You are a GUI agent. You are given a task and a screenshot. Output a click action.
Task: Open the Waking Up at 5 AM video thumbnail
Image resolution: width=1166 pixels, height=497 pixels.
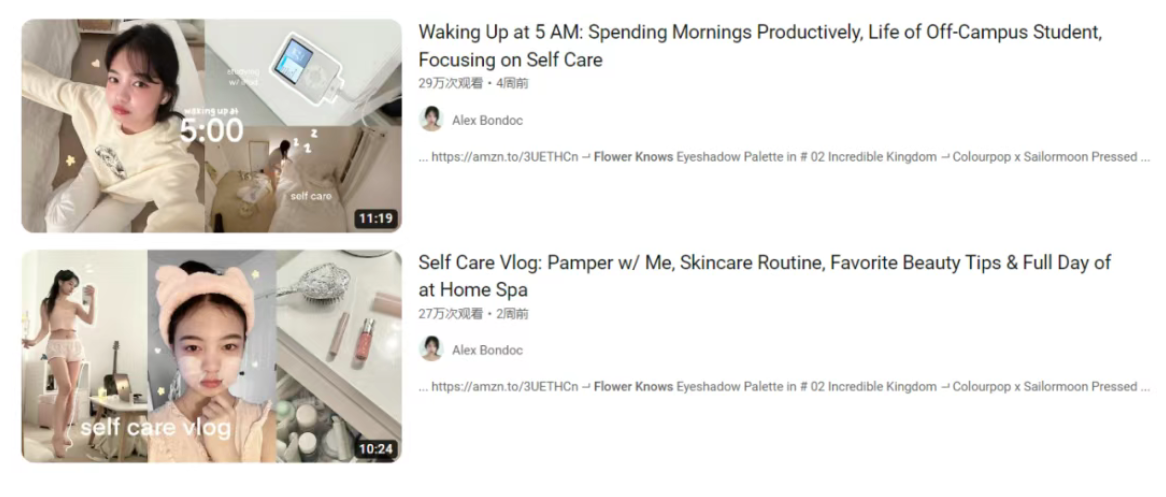(x=211, y=126)
